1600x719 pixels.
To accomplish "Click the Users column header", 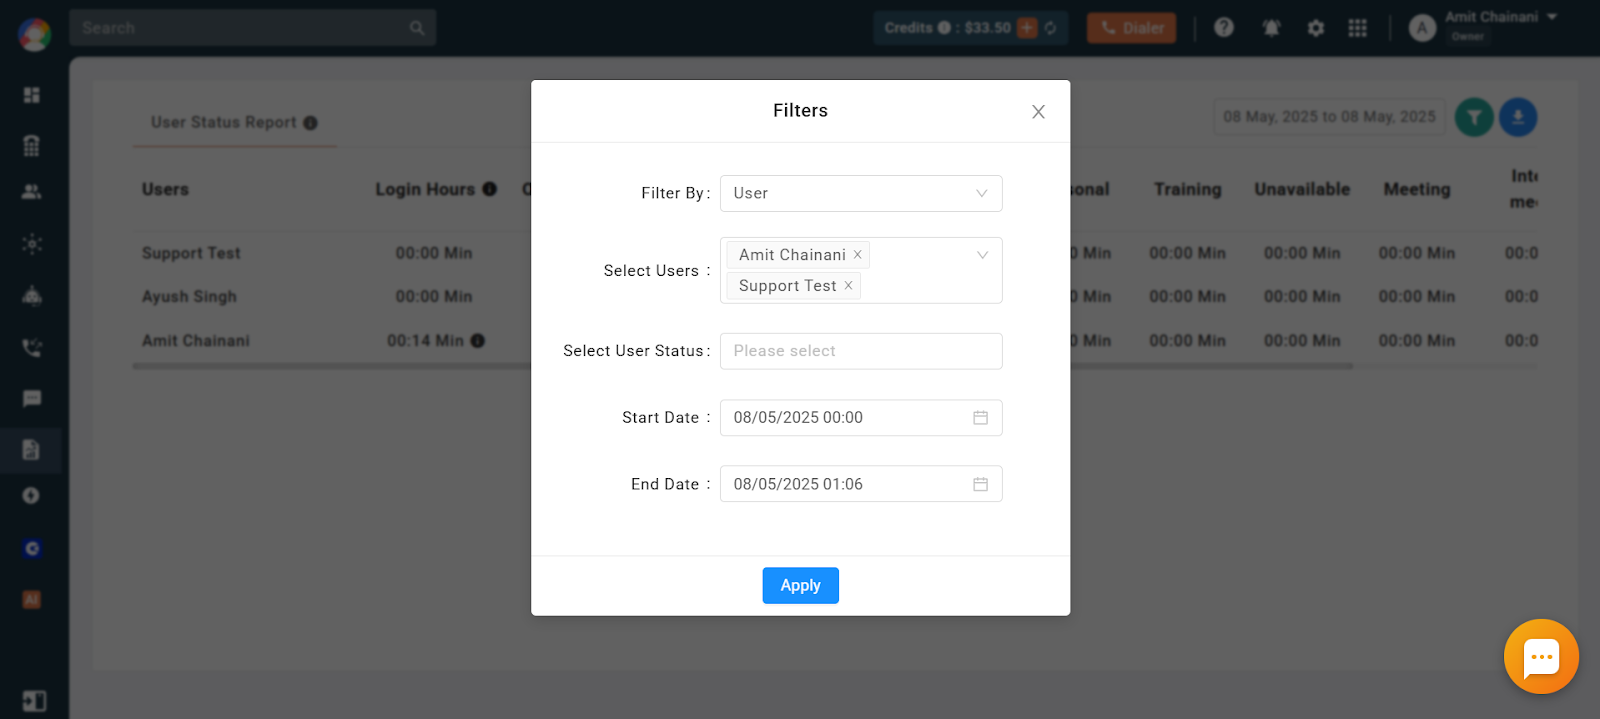I will 165,189.
